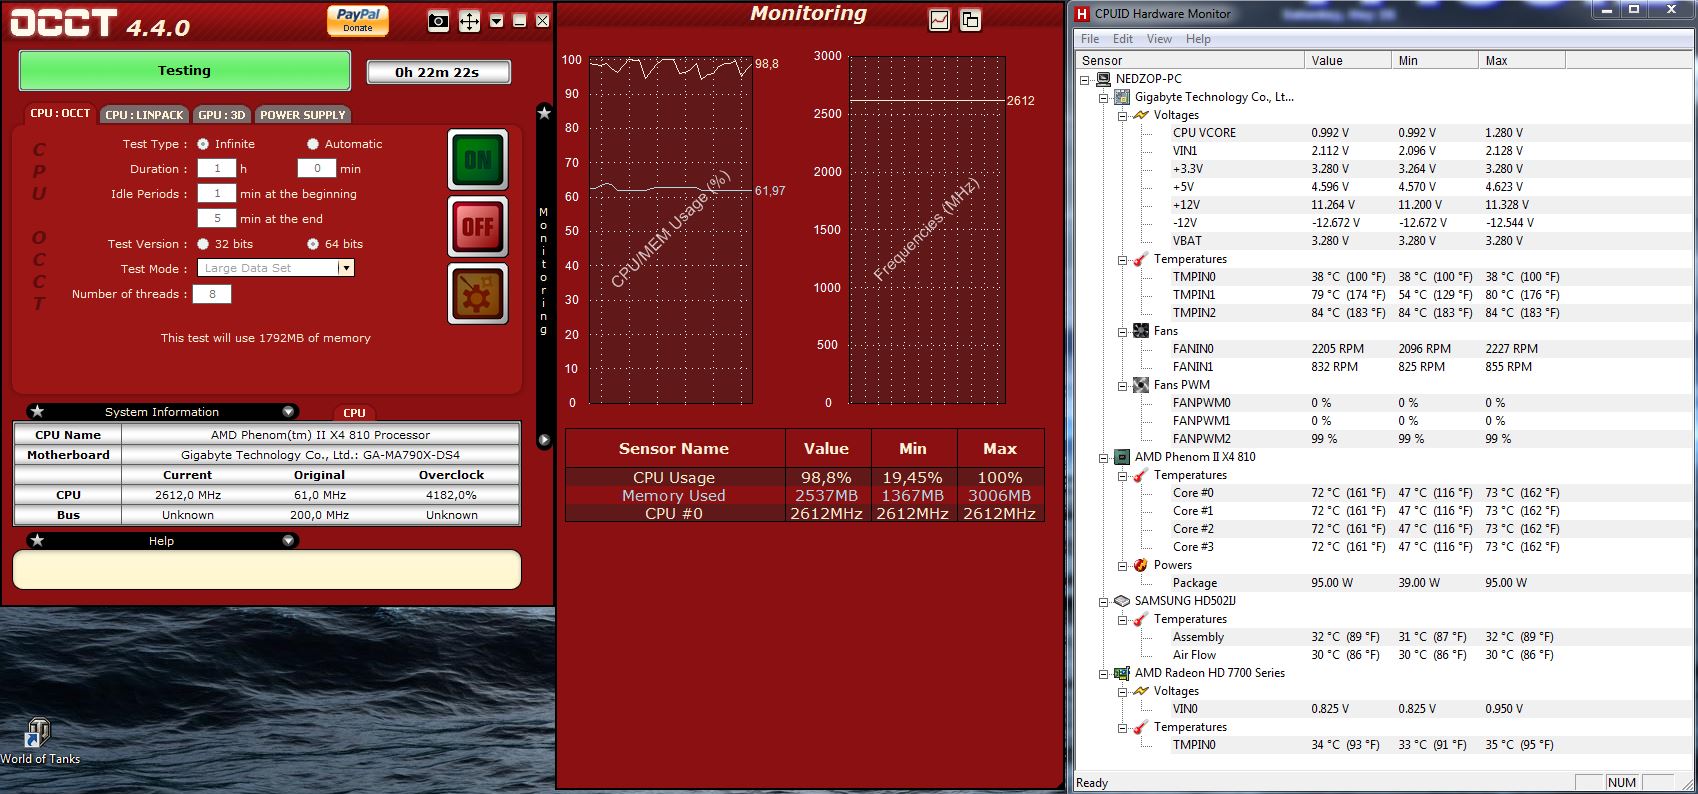The width and height of the screenshot is (1698, 794).
Task: Click the green Testing status bar
Action: click(x=185, y=71)
